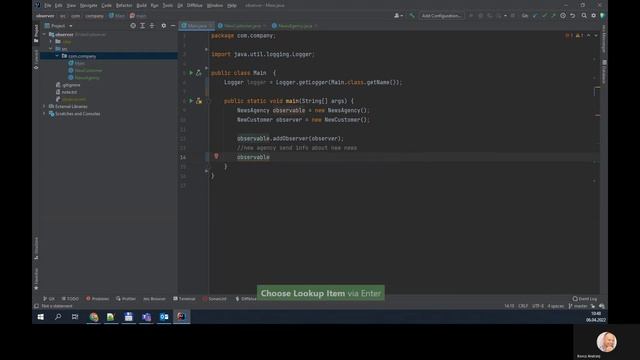Image resolution: width=640 pixels, height=360 pixels.
Task: Open Windows Start menu
Action: point(40,317)
